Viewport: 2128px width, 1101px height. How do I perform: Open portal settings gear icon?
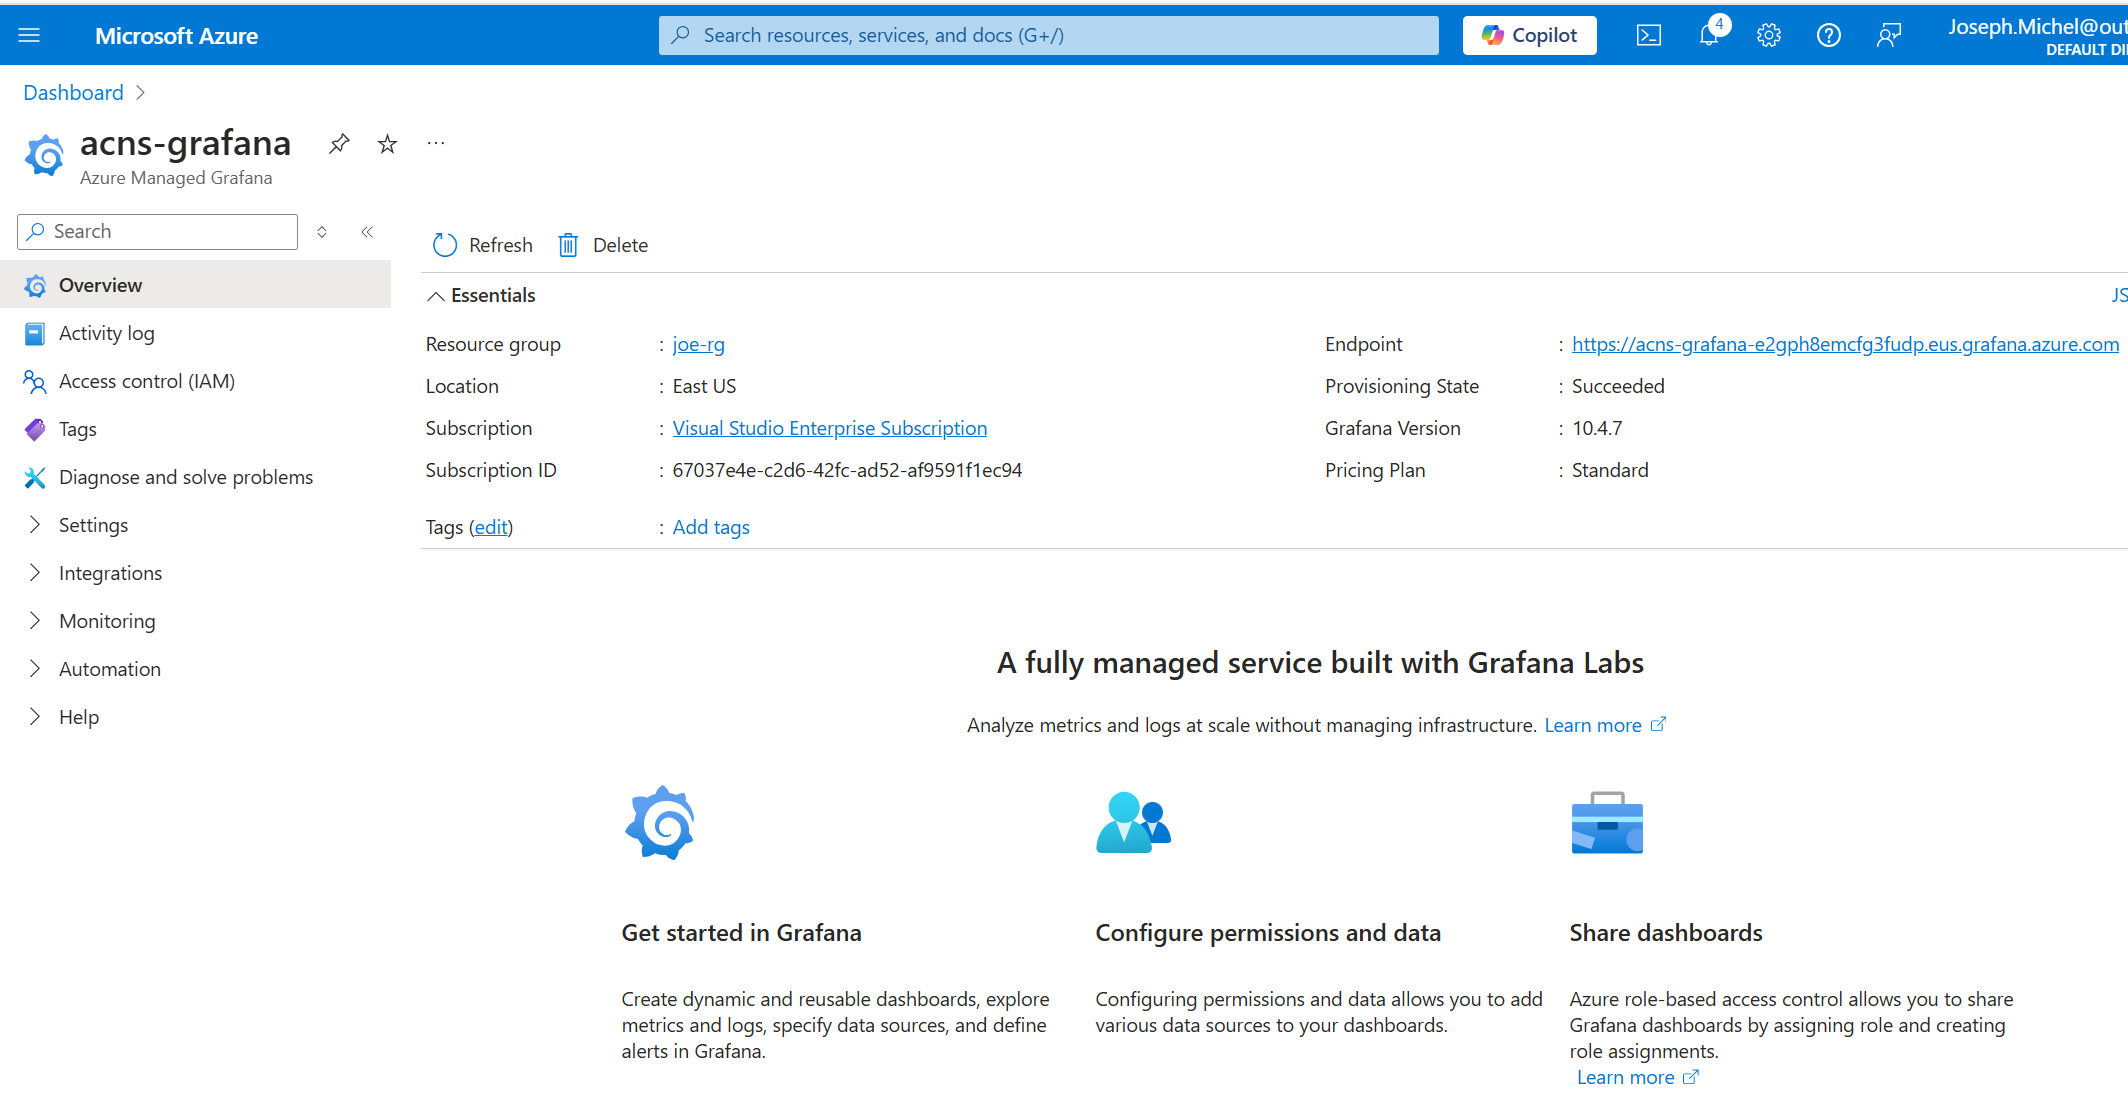pyautogui.click(x=1768, y=36)
